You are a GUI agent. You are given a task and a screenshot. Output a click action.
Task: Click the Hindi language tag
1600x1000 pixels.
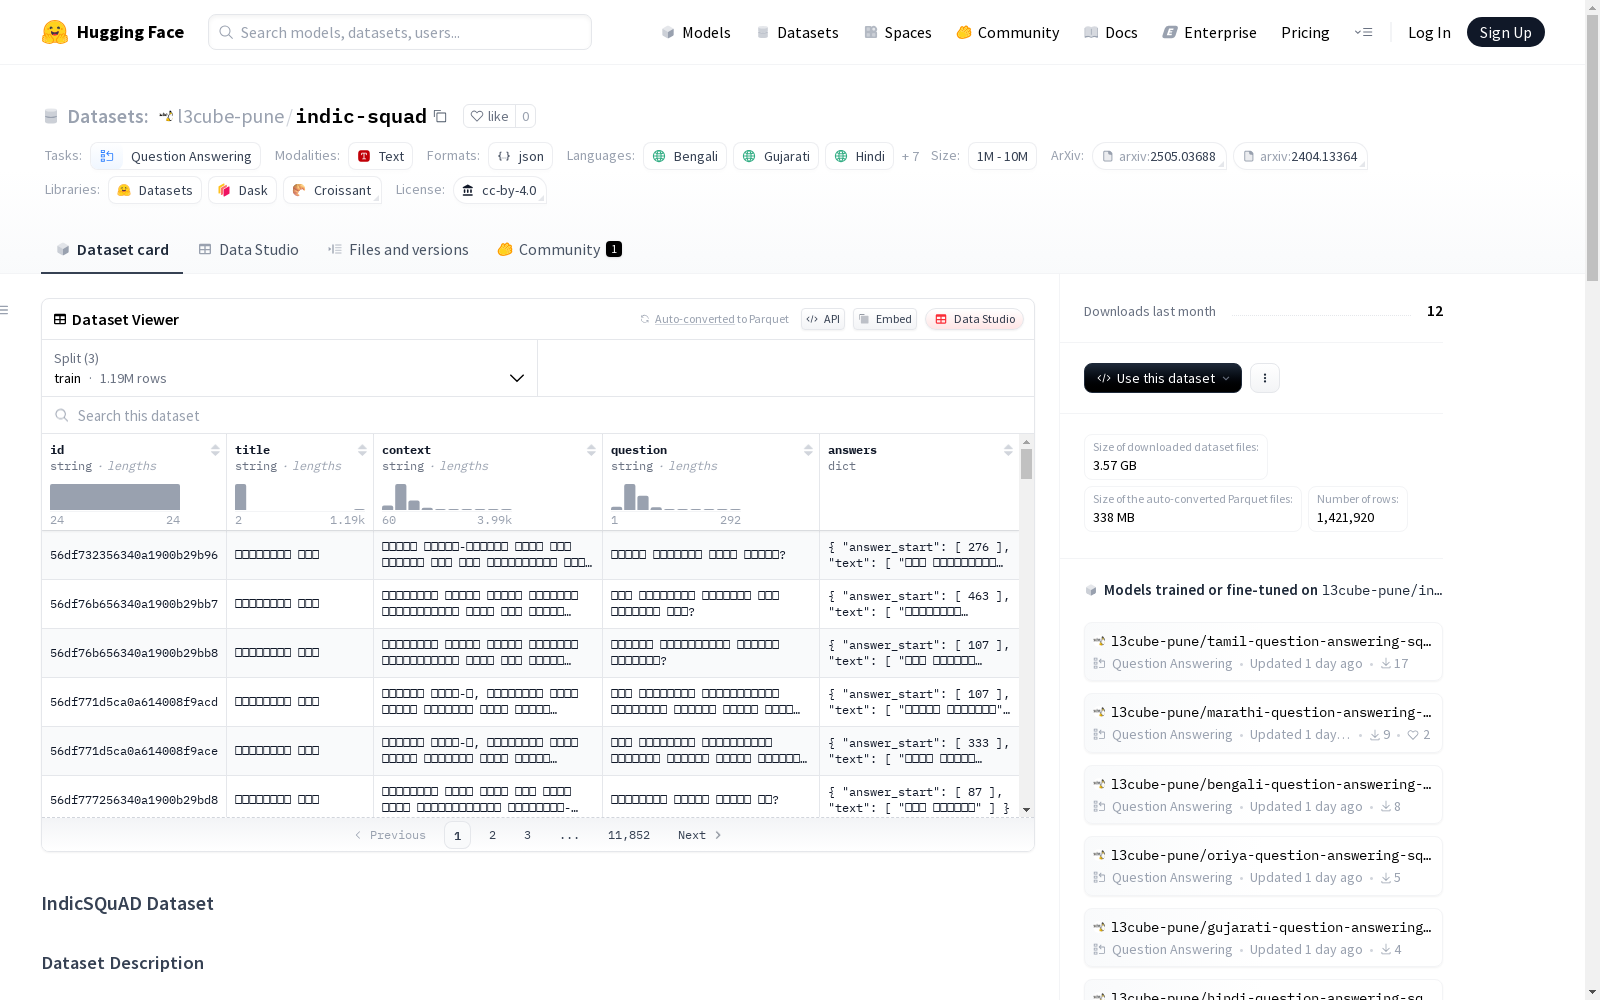(x=859, y=156)
